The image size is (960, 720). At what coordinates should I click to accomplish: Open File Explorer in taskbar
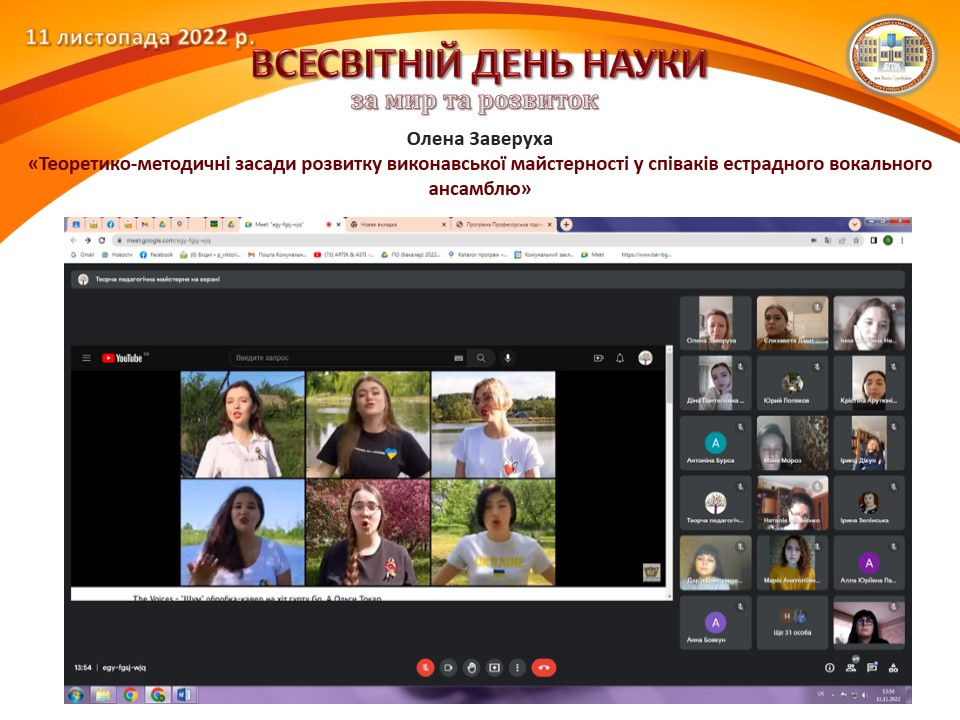(102, 695)
